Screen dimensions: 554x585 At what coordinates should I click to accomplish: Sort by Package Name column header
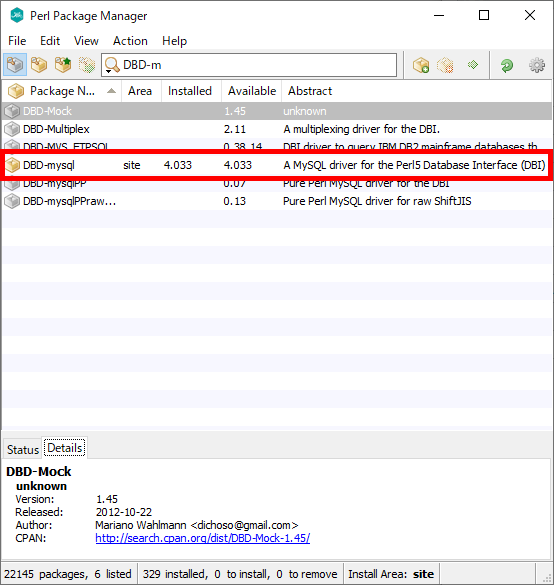(62, 91)
